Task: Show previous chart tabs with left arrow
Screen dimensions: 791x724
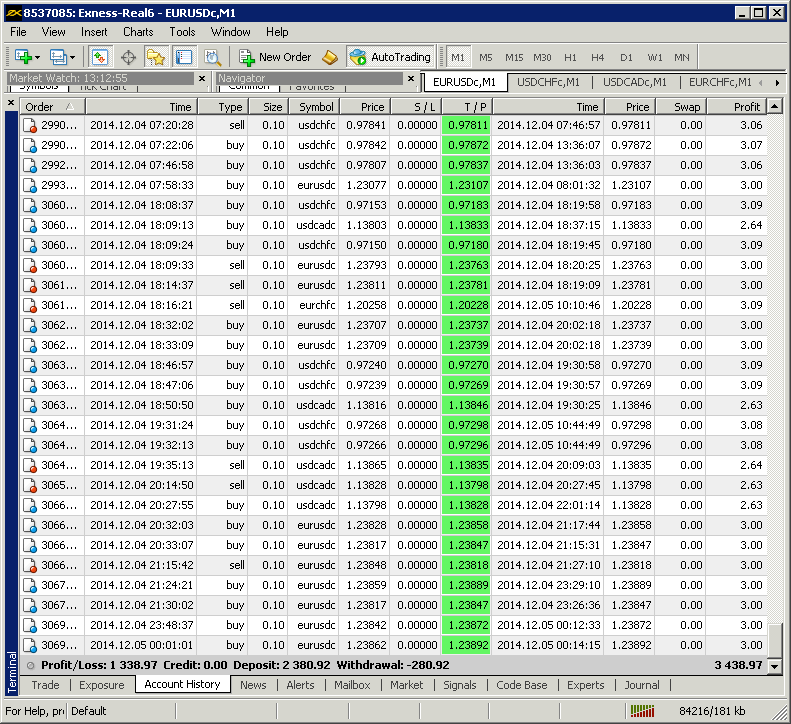Action: [x=761, y=83]
